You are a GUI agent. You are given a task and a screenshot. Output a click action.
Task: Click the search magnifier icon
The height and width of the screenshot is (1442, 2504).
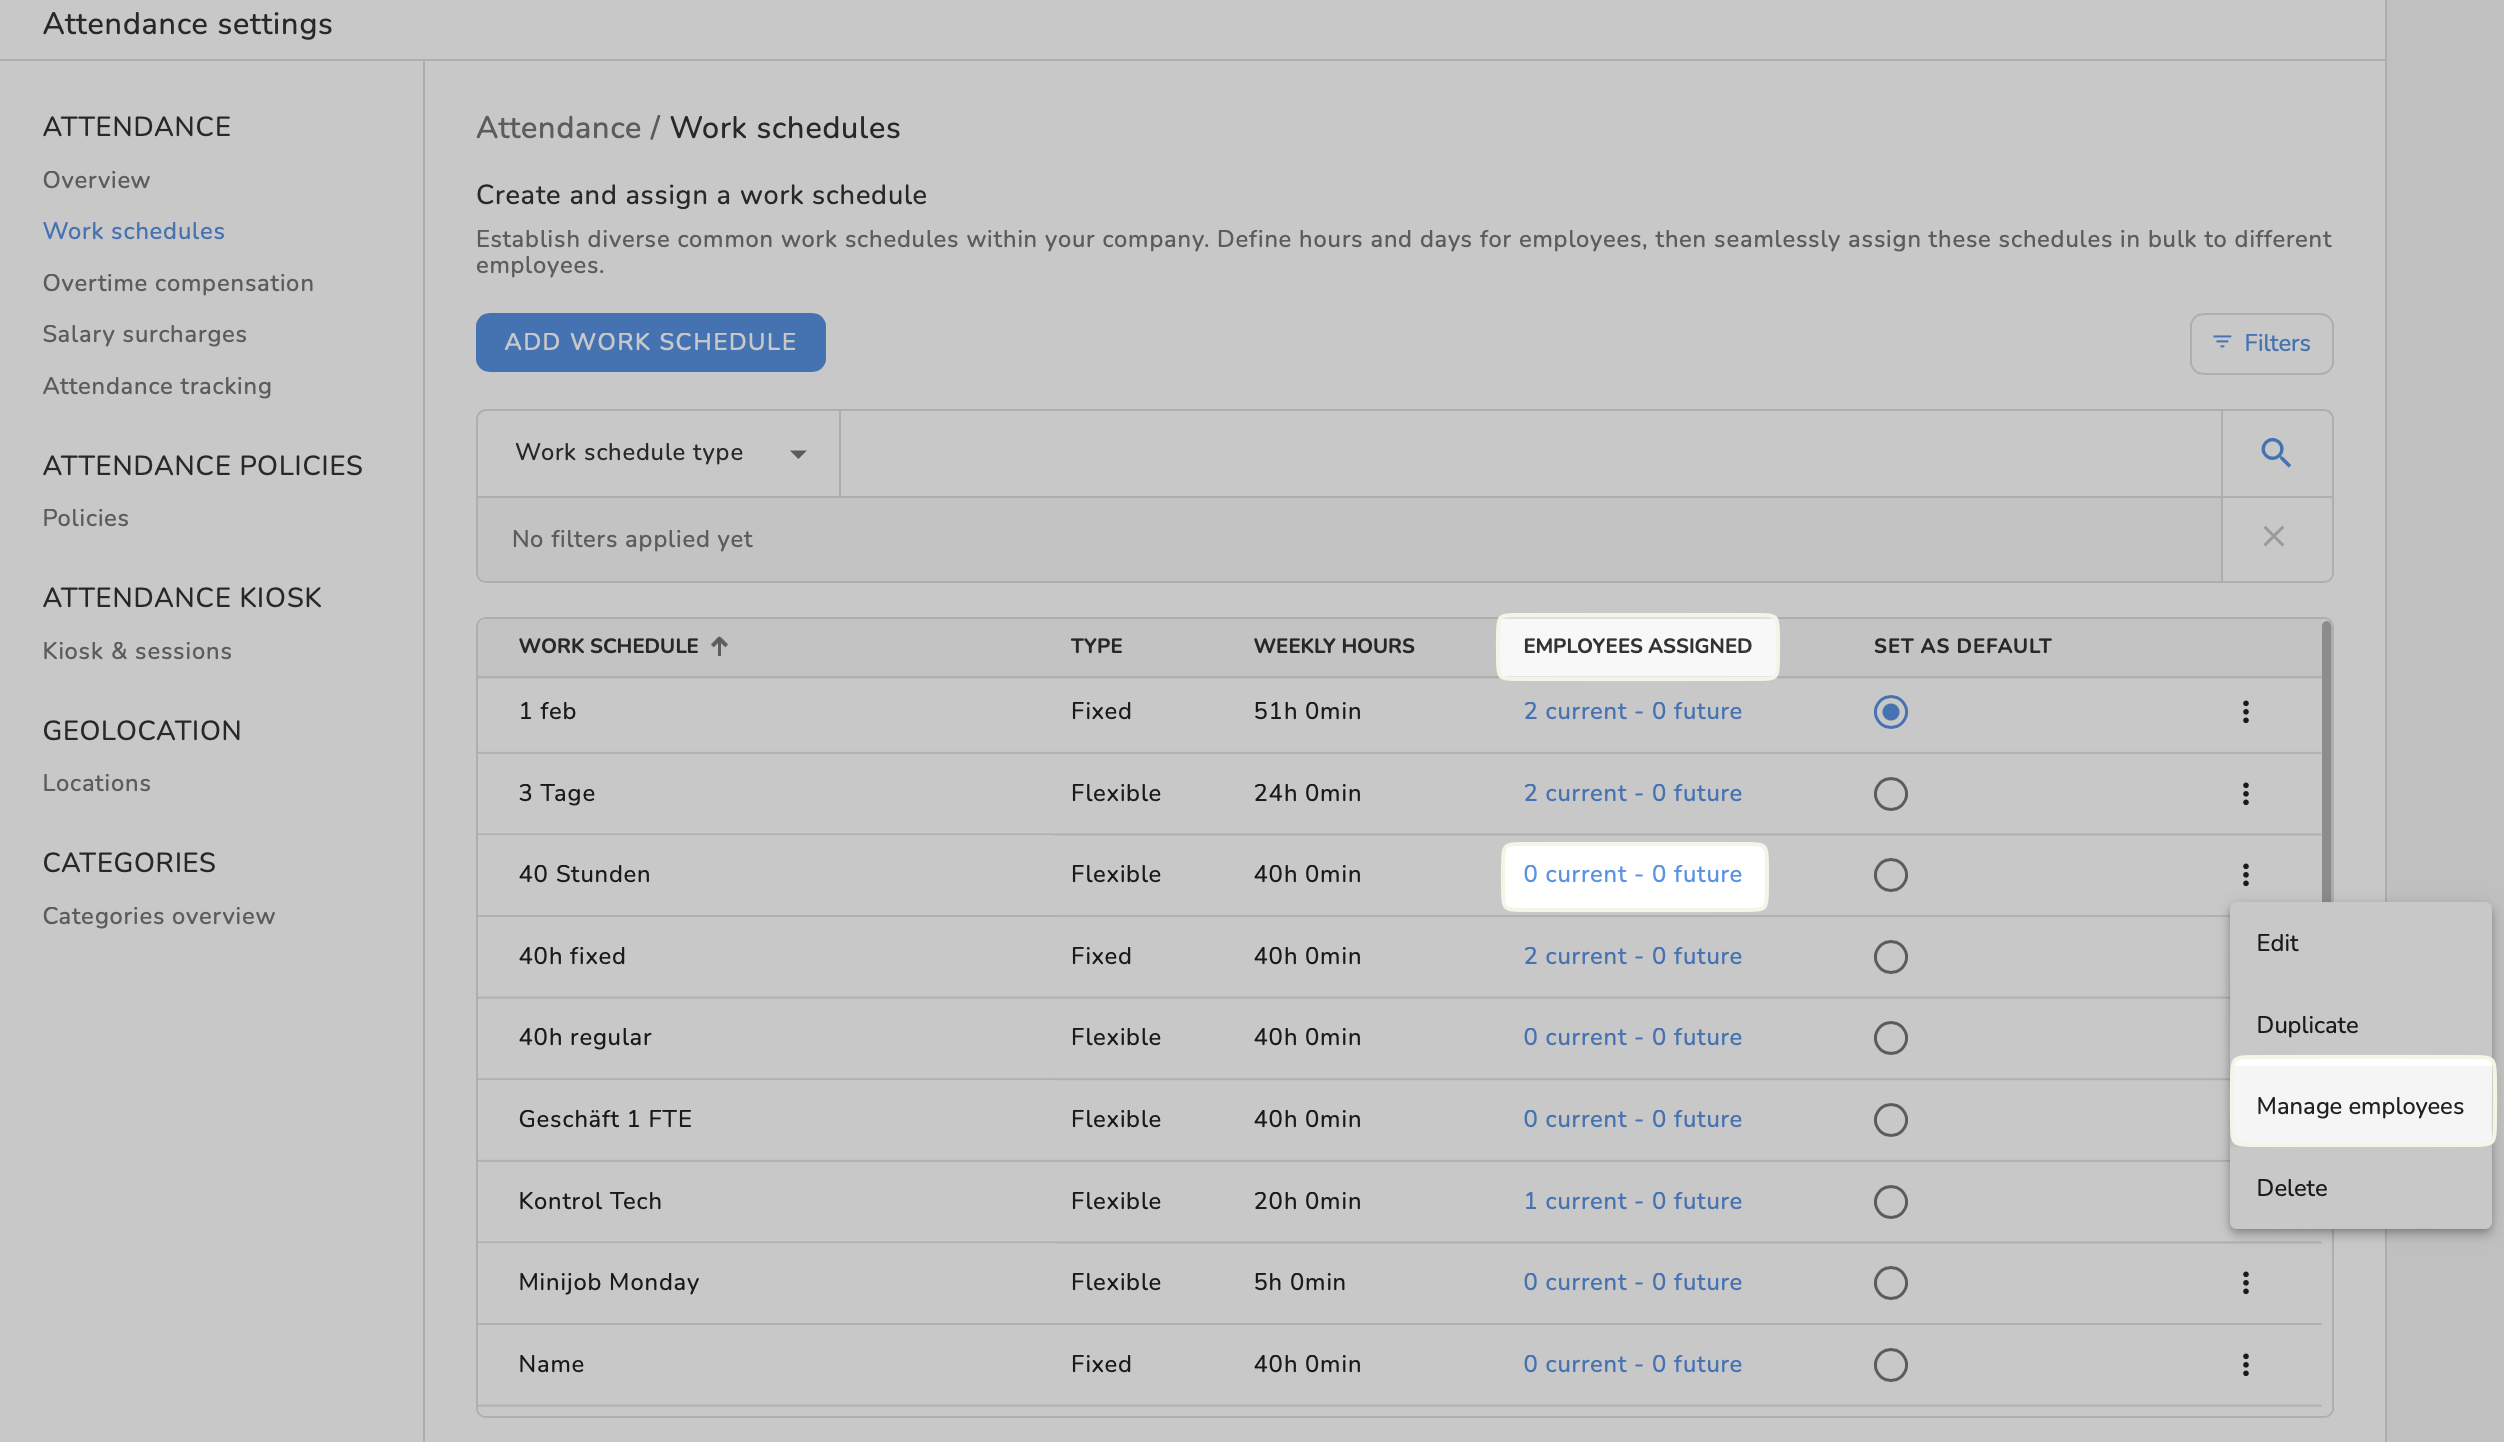point(2276,453)
